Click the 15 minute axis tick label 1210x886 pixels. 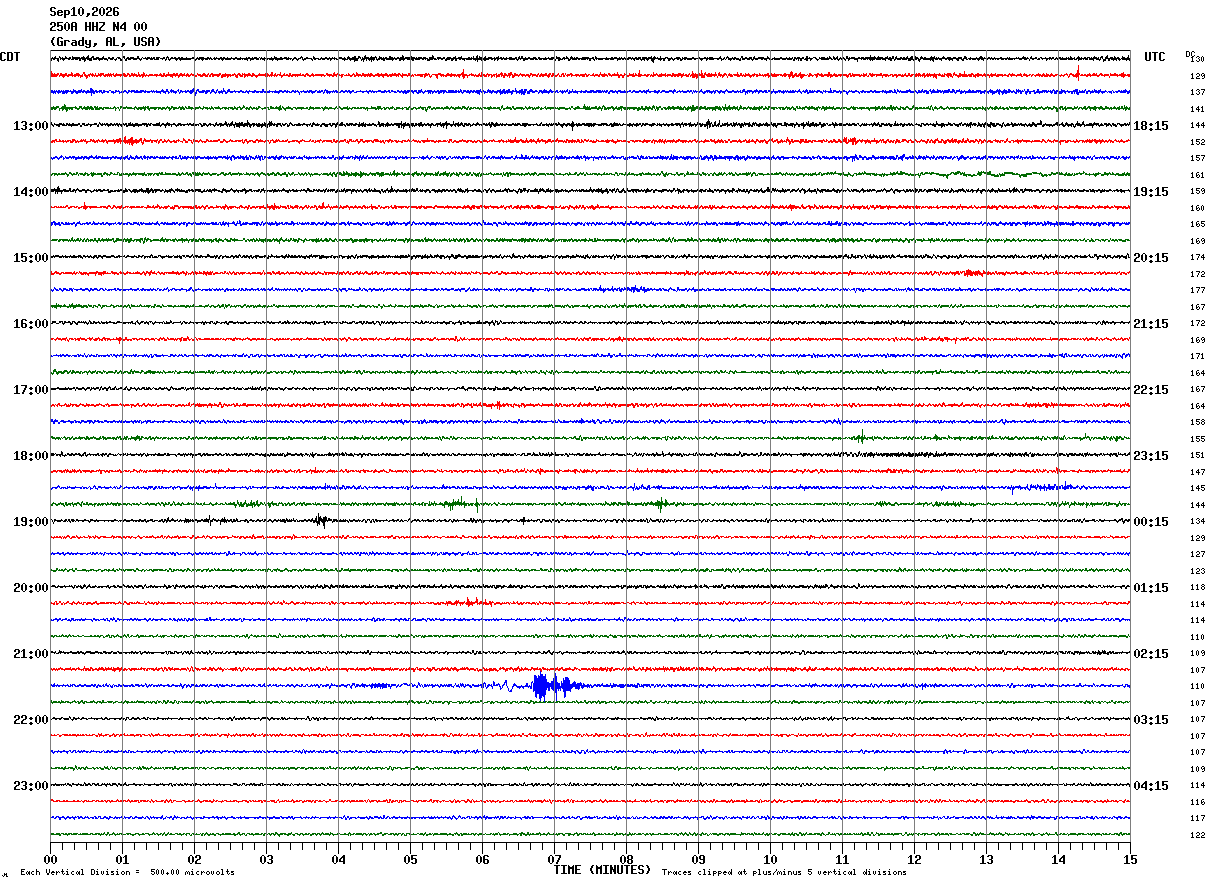point(1130,860)
